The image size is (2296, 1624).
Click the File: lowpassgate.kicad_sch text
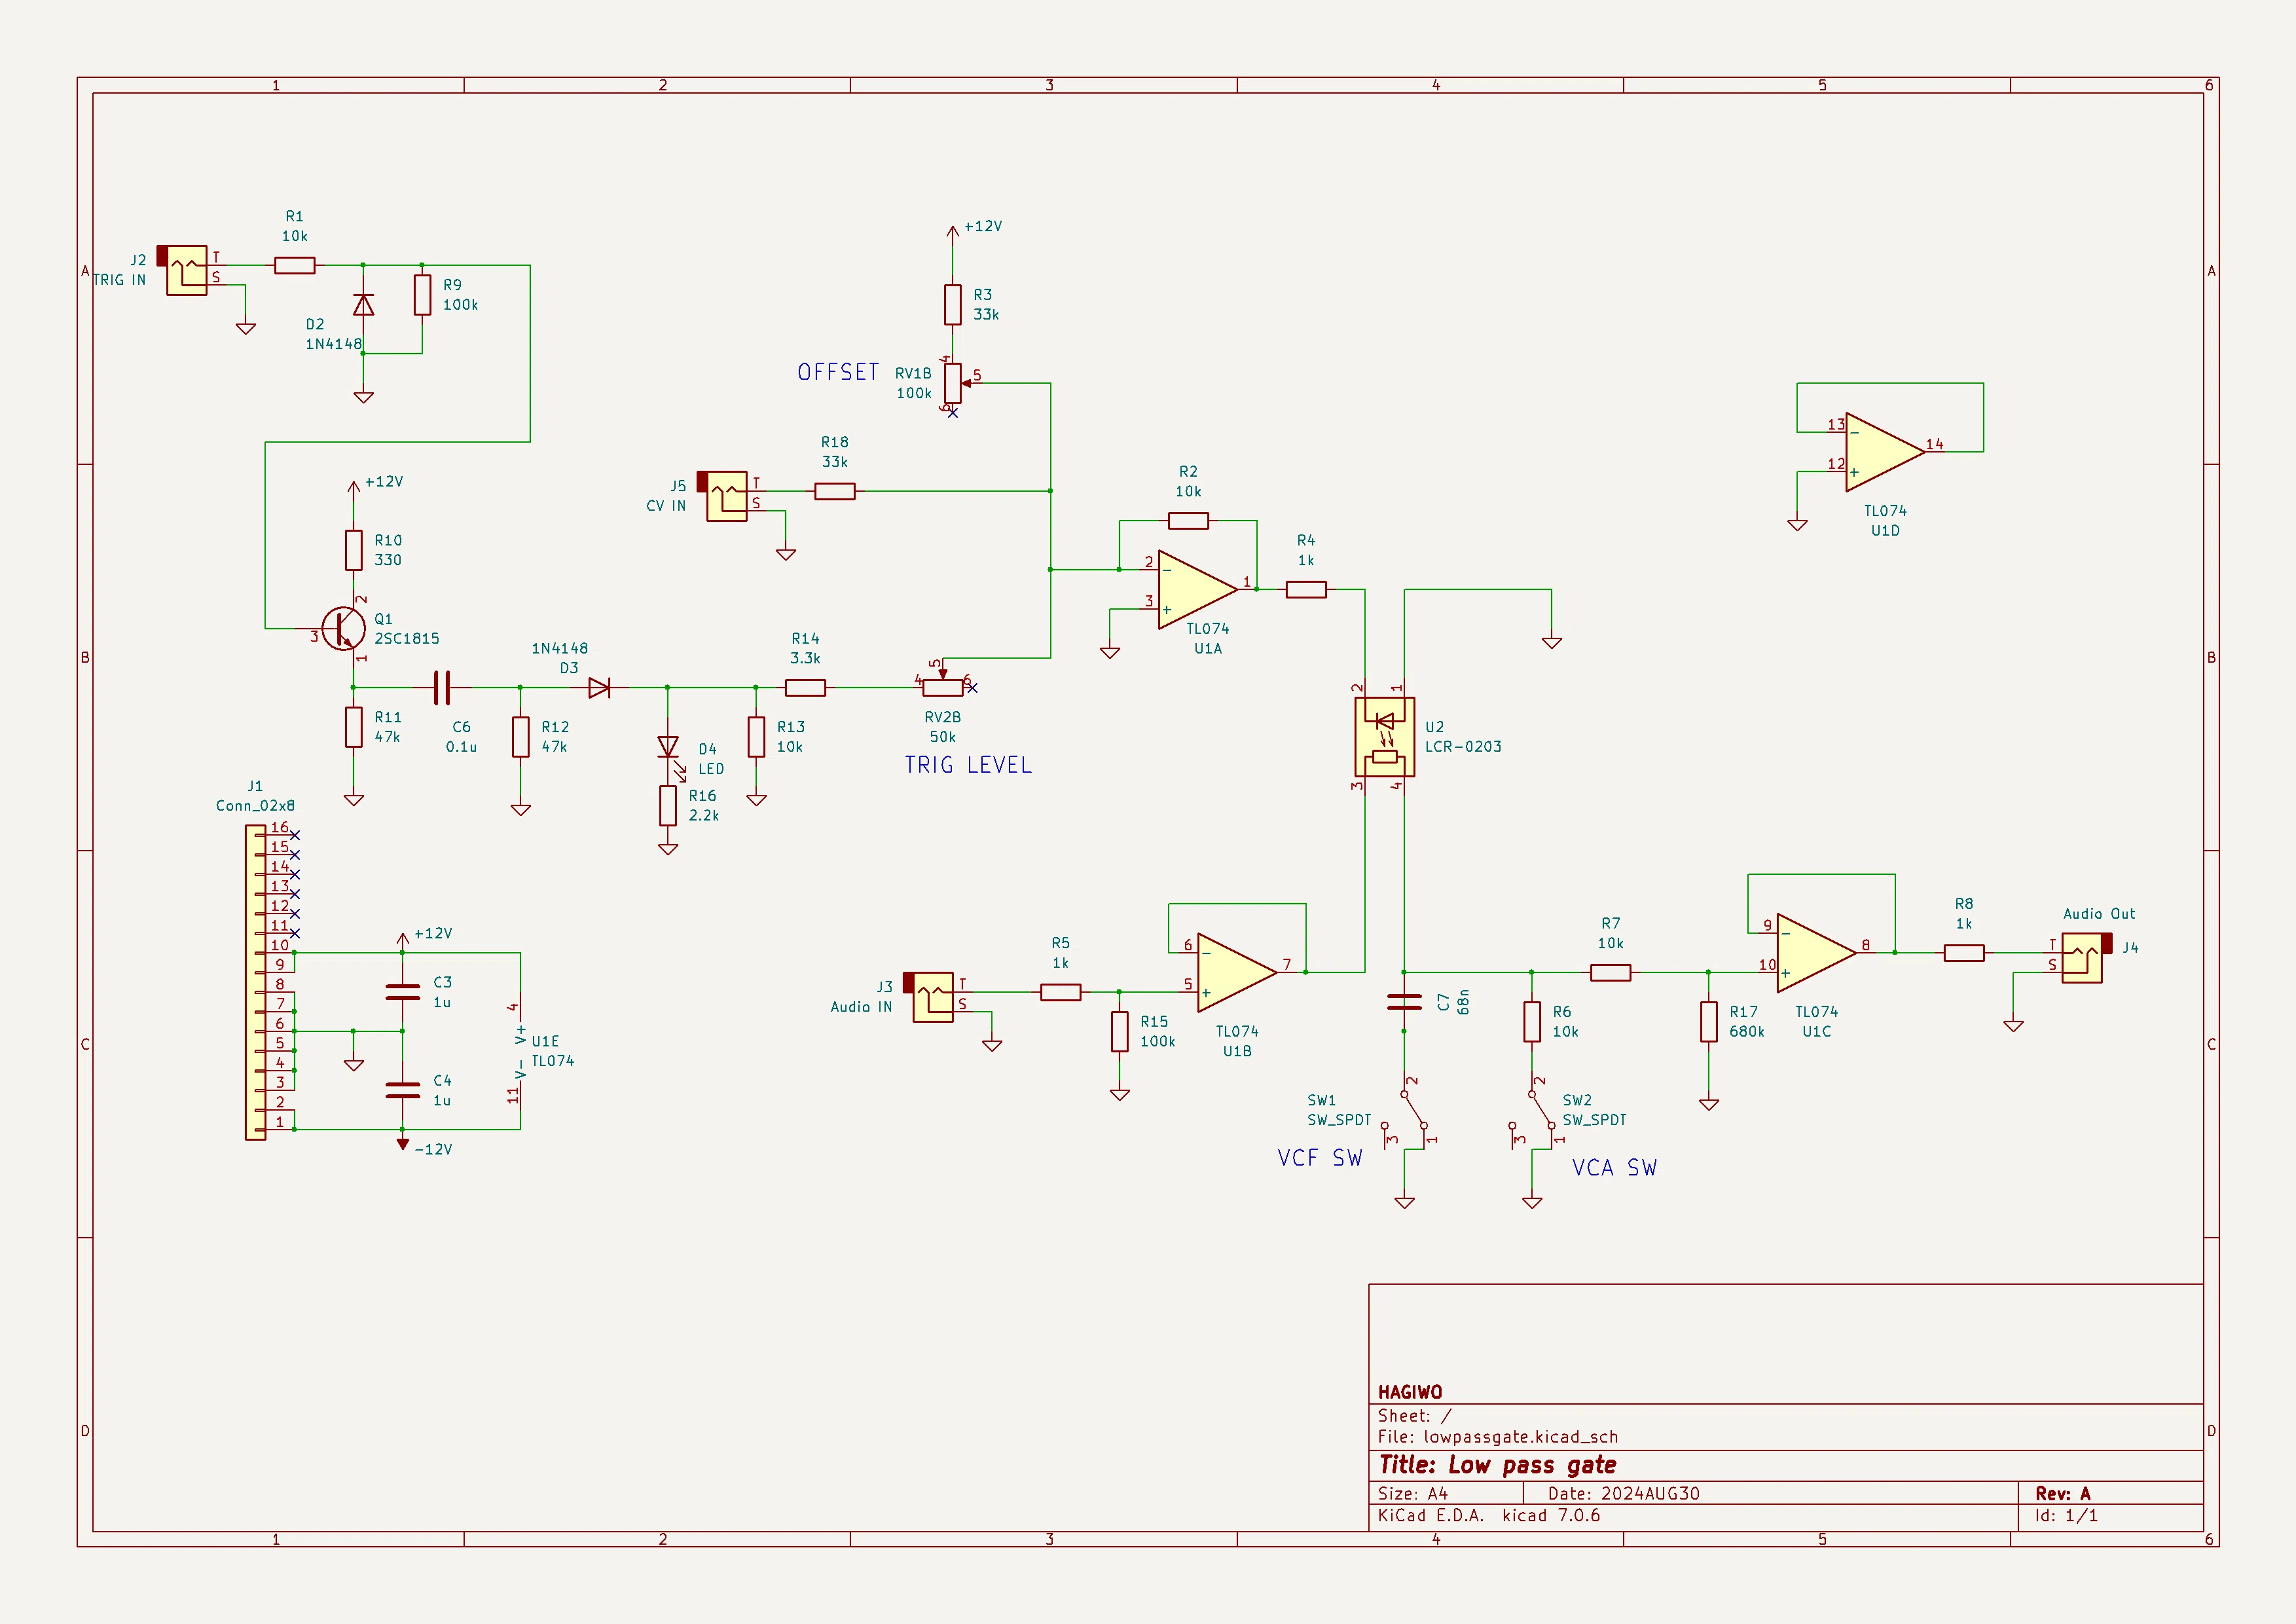(x=1498, y=1437)
